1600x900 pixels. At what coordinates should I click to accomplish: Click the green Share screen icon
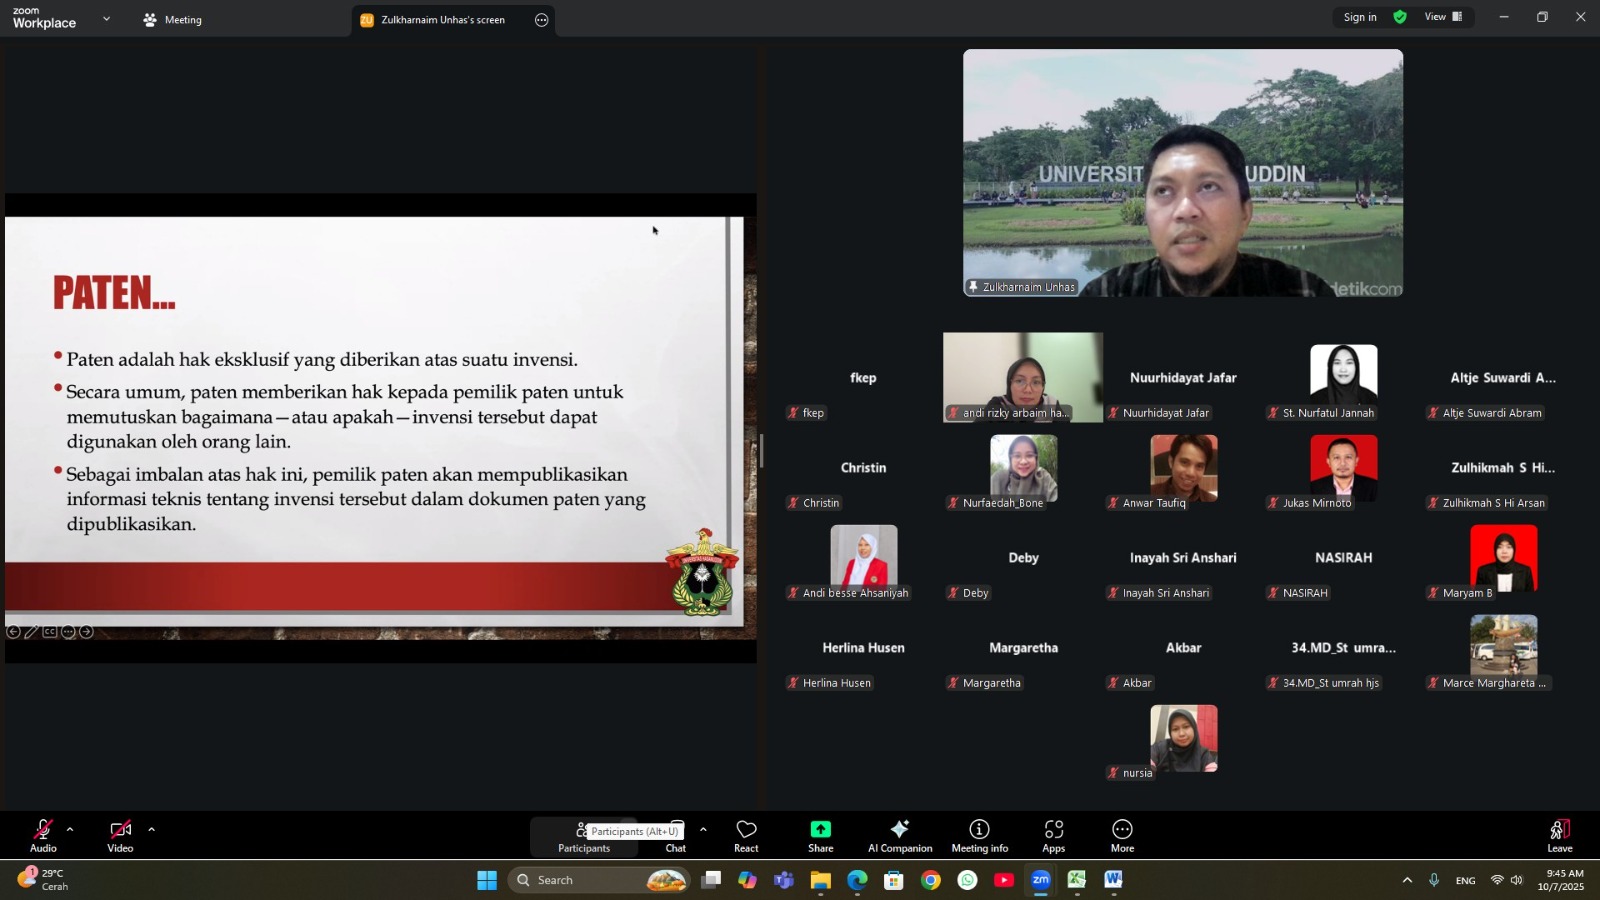820,836
